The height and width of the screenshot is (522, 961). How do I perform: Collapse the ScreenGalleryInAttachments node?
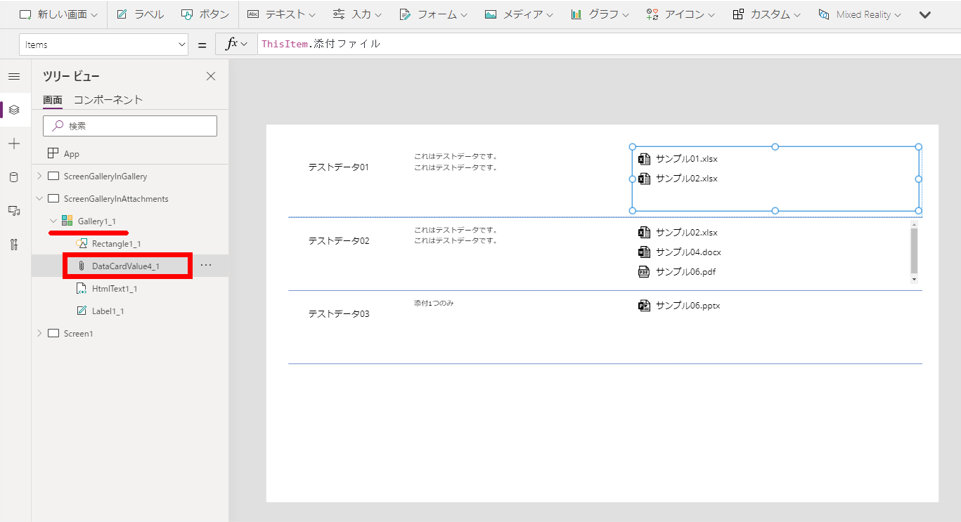[39, 199]
